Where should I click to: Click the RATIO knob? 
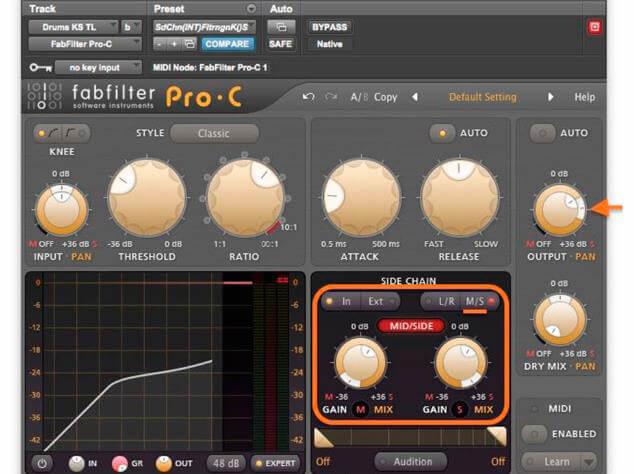coord(245,198)
